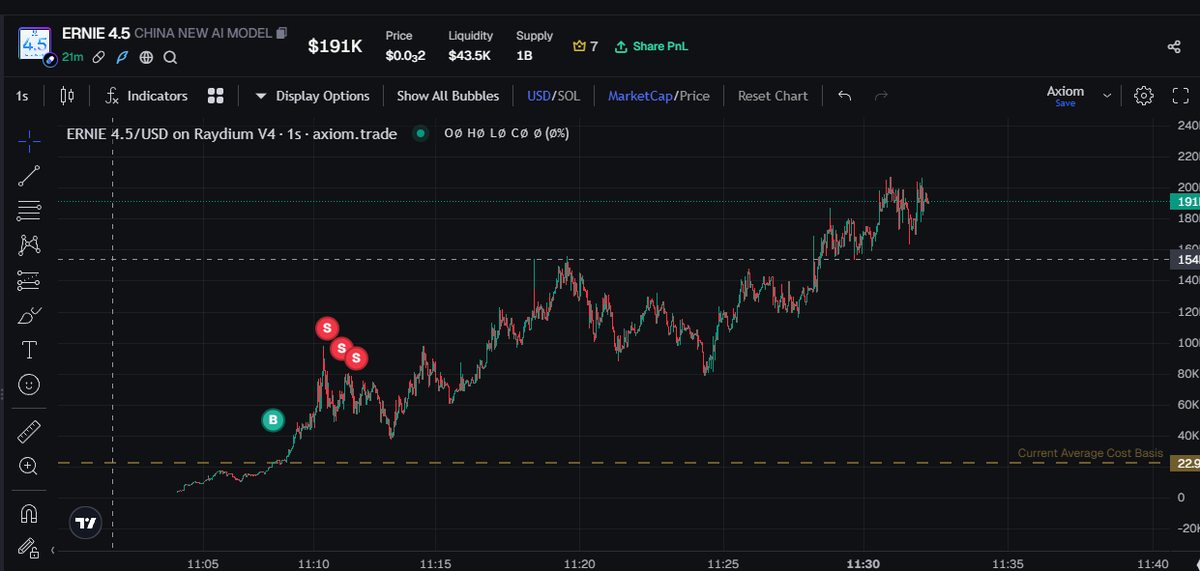
Task: Open the candlestick chart type selector
Action: (x=67, y=96)
